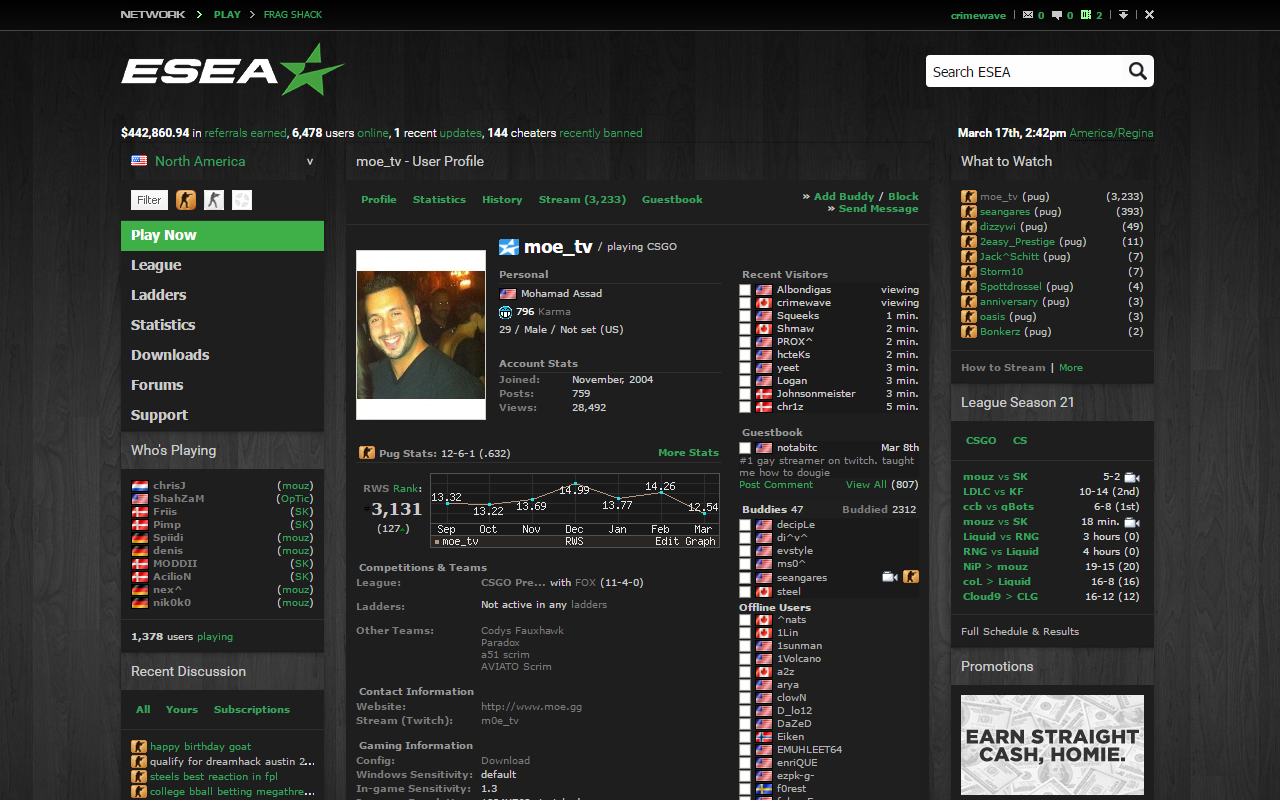The image size is (1280, 800).
Task: Click the Search ESEA input field
Action: [x=1026, y=71]
